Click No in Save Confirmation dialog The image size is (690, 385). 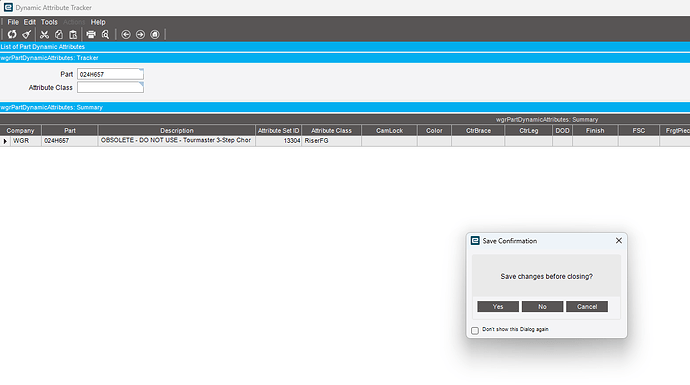542,307
